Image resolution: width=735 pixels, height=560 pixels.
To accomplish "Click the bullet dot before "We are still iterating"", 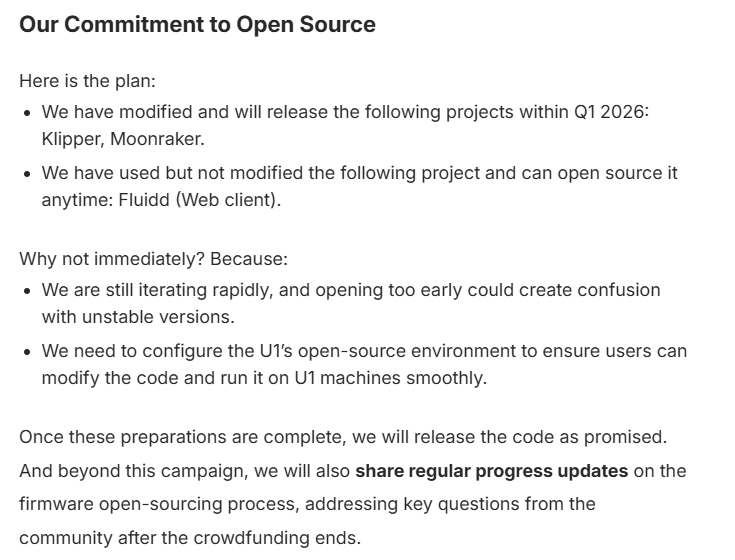I will pyautogui.click(x=27, y=290).
